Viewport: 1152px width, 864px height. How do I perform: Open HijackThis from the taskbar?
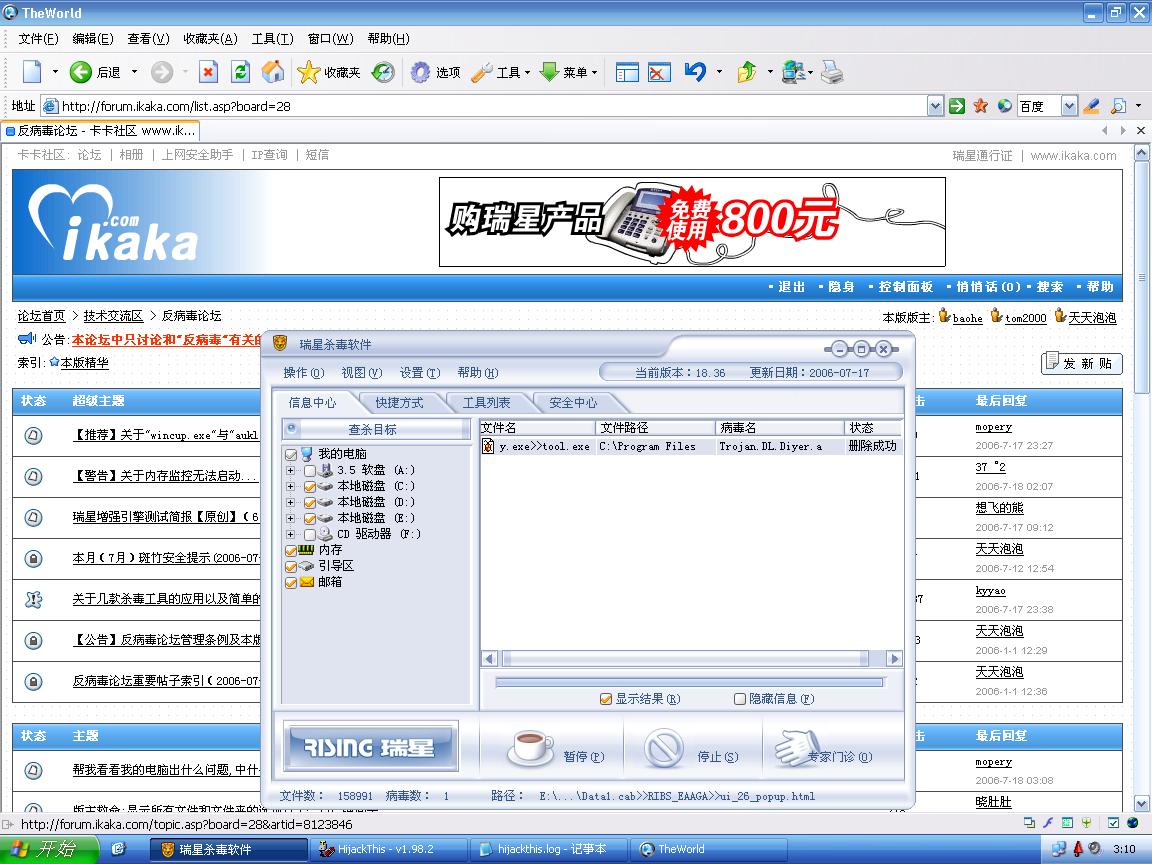tap(388, 849)
